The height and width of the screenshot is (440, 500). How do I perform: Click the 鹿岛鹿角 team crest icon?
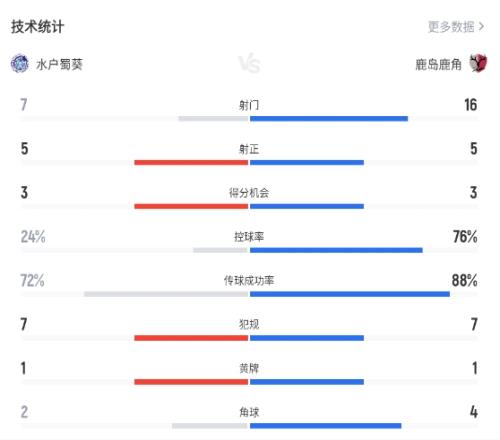pos(478,63)
